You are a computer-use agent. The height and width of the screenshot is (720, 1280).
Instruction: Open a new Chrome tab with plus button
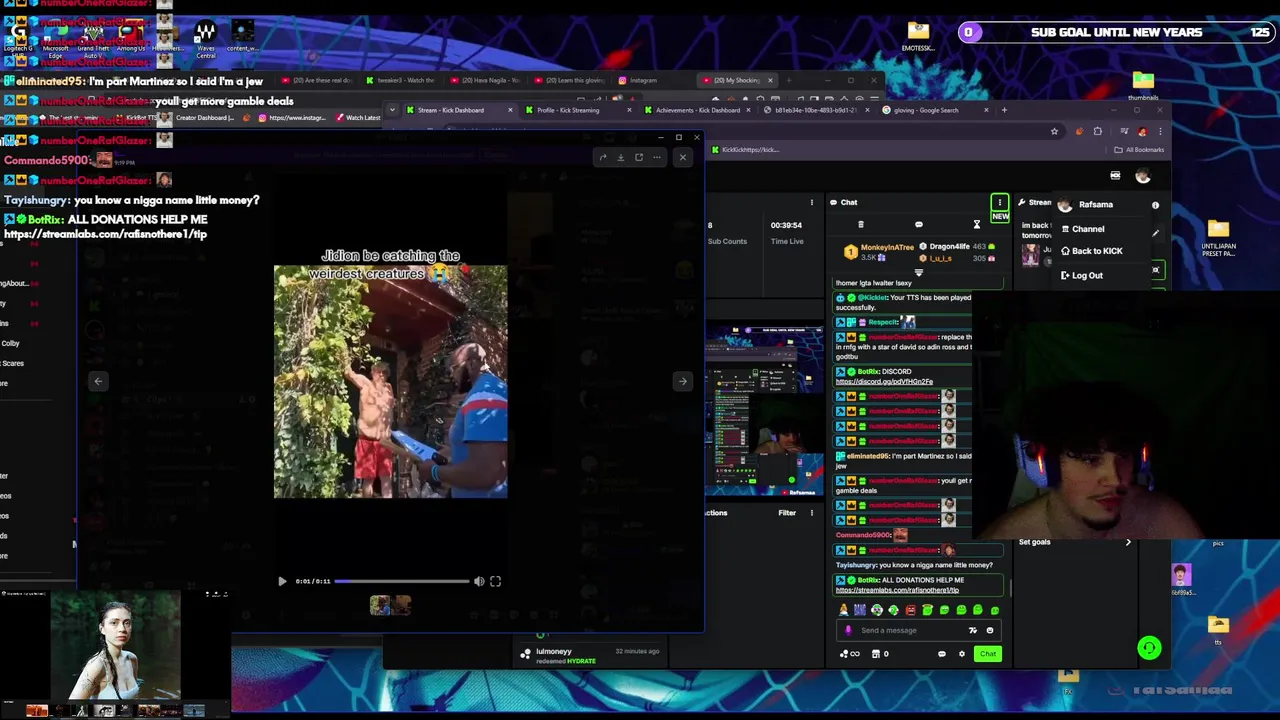[x=1004, y=110]
